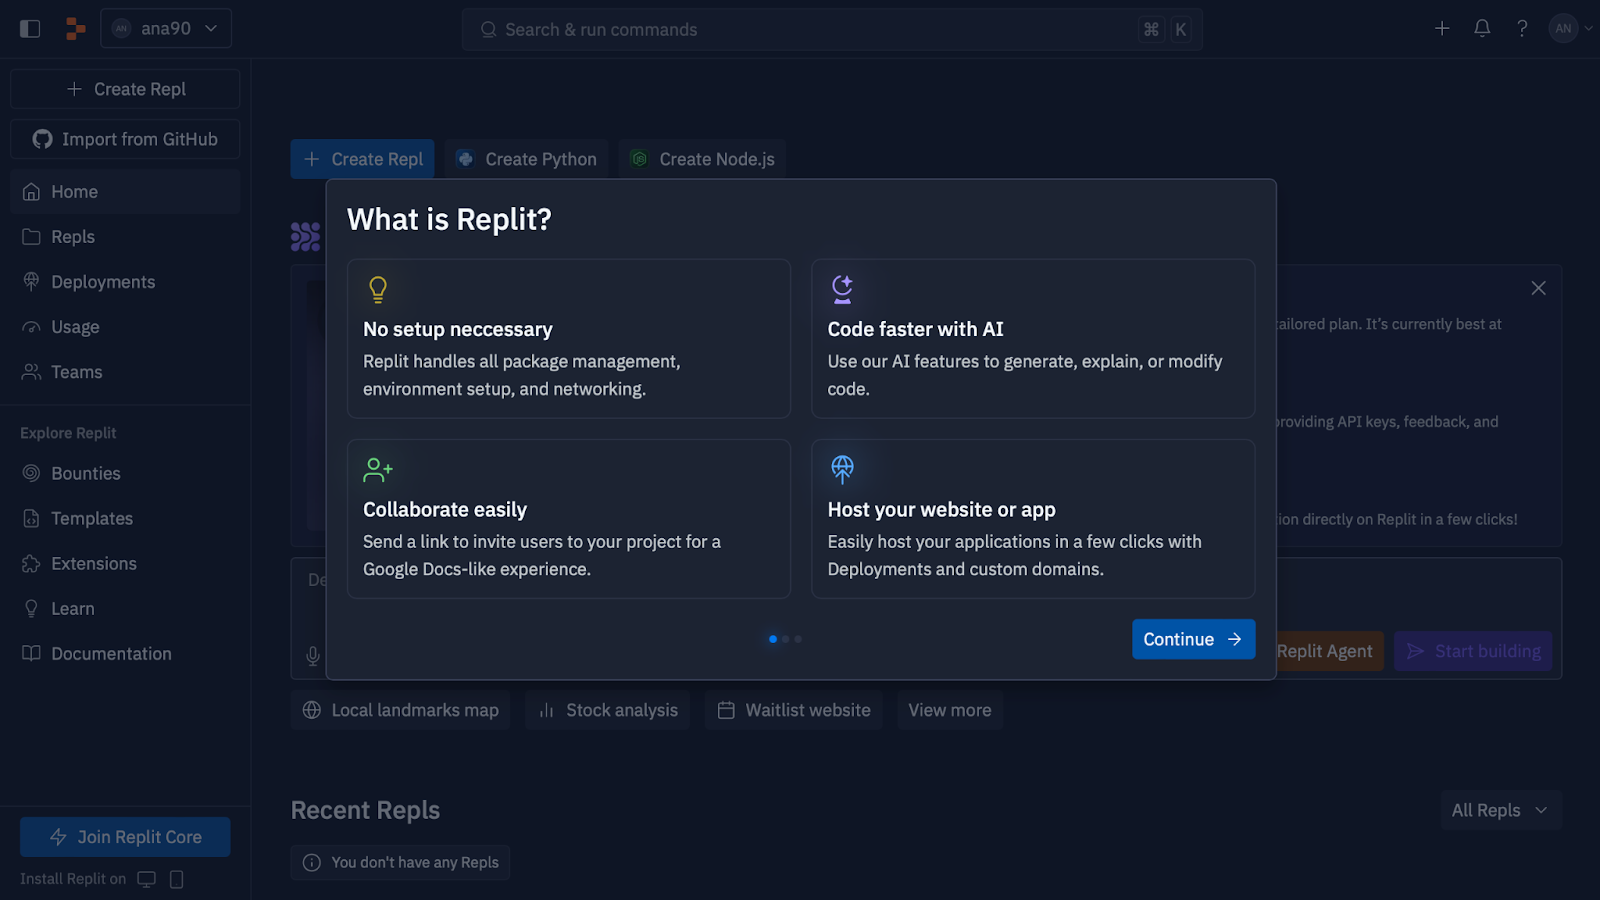Click the Bounties target icon

tap(32, 473)
